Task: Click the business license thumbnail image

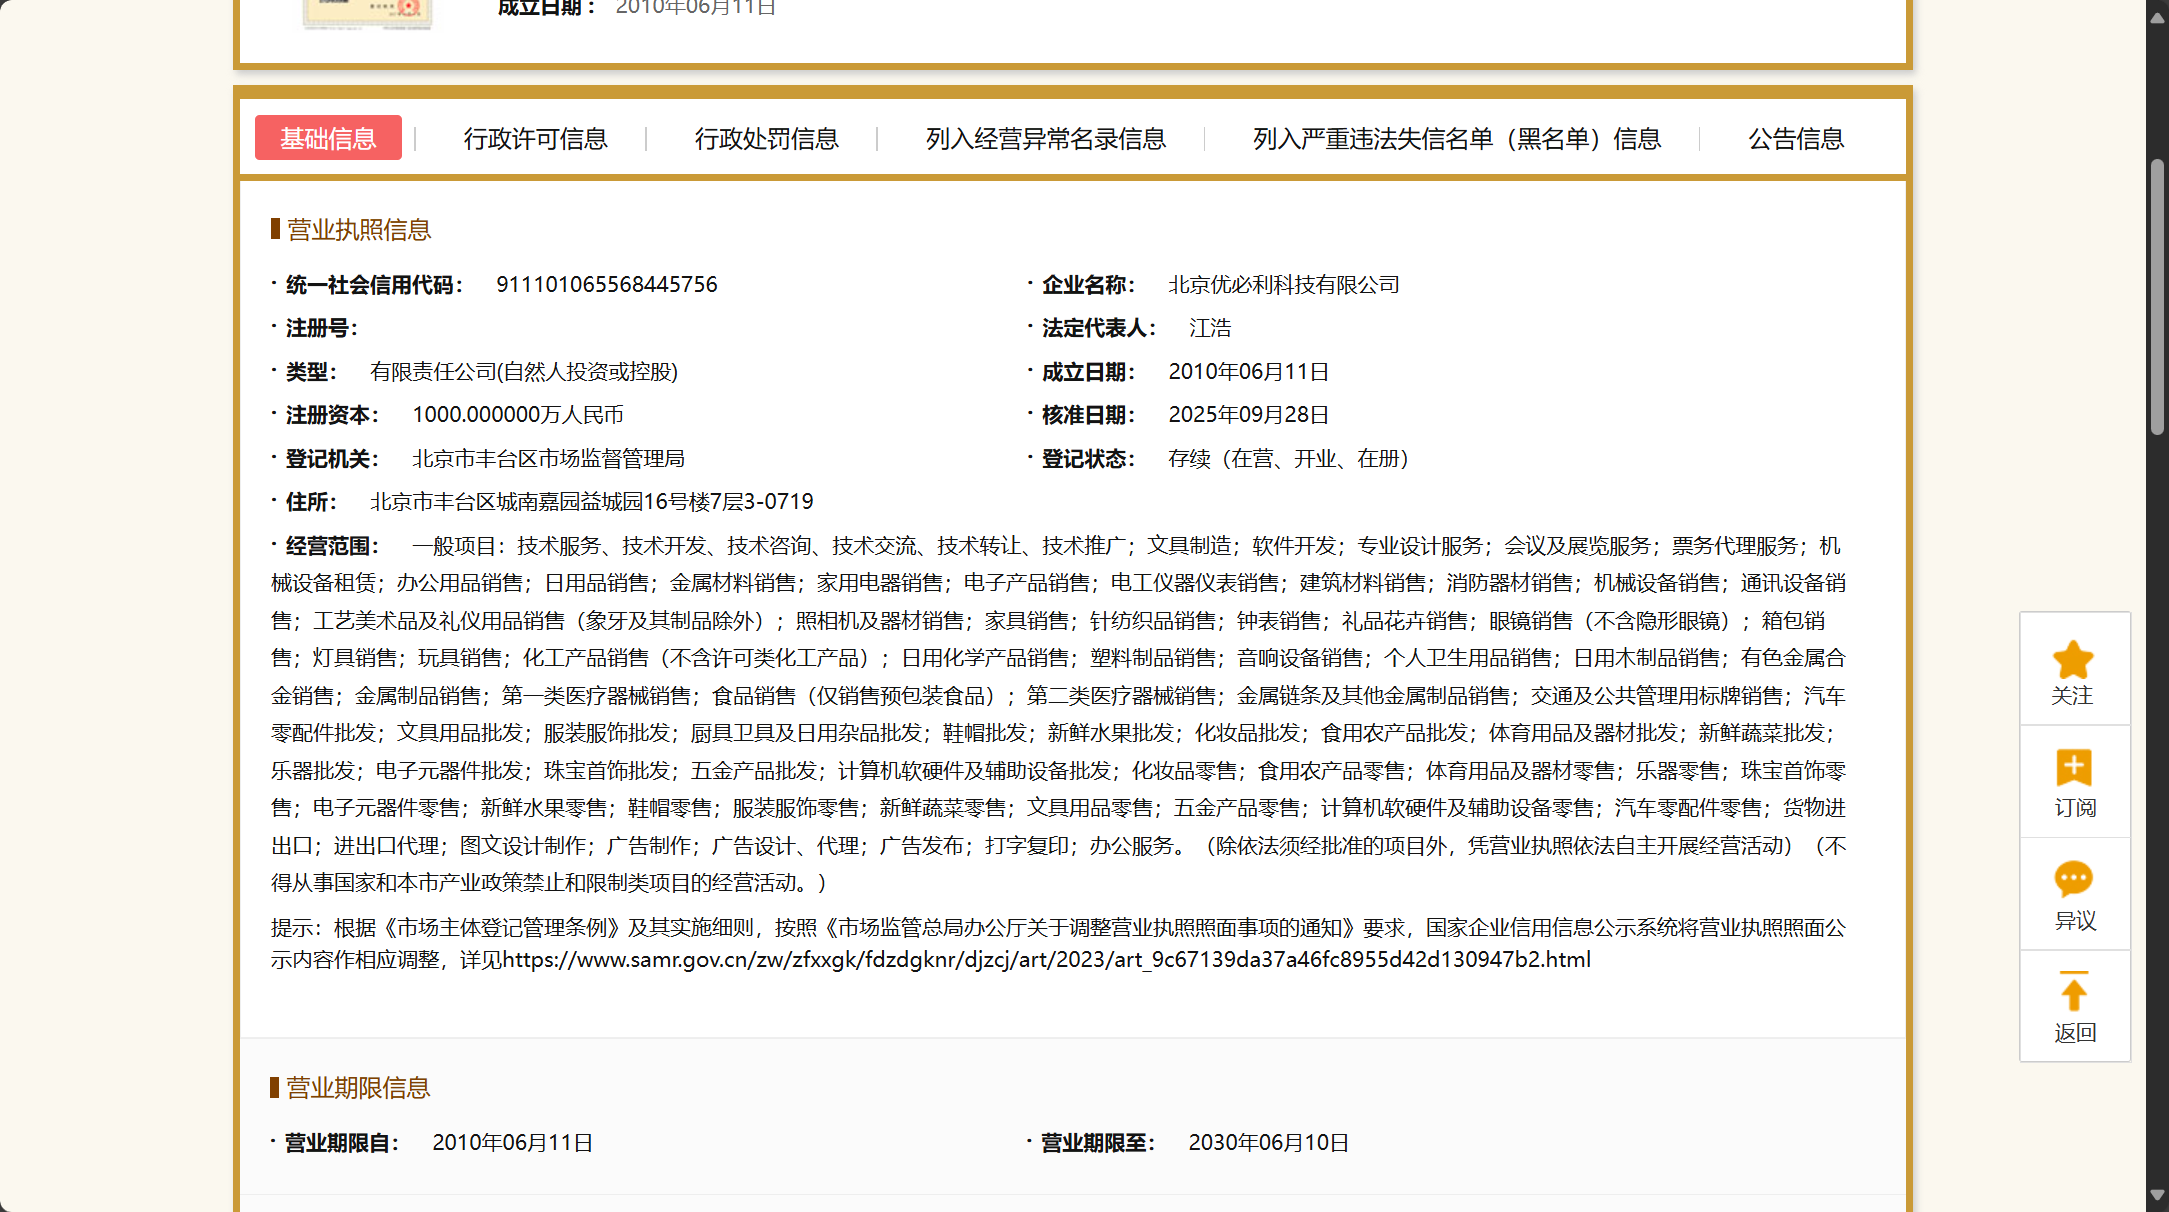Action: [x=367, y=12]
